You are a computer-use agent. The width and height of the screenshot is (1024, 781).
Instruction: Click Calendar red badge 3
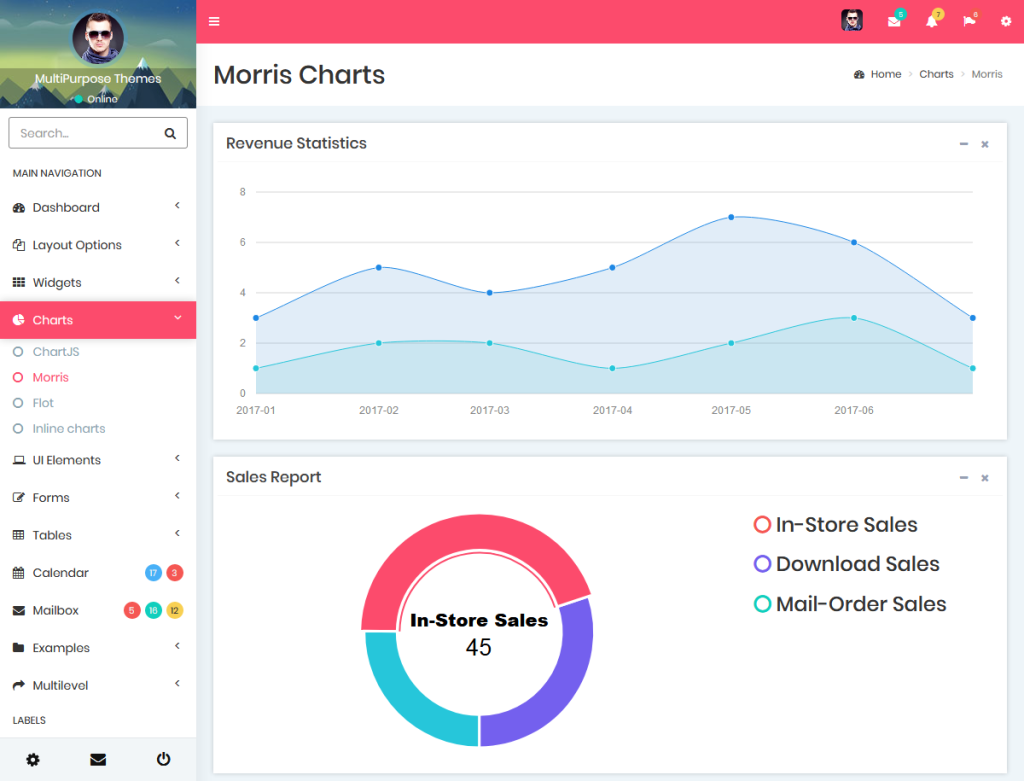click(174, 573)
